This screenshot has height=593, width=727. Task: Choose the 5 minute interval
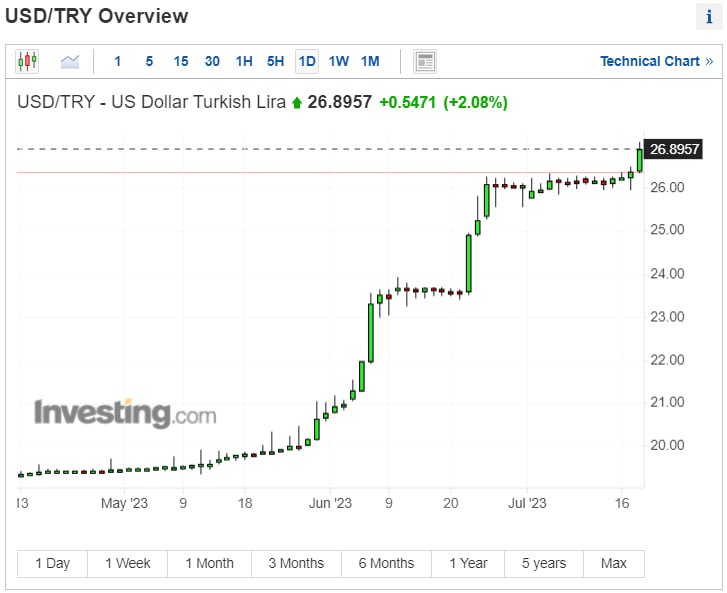click(x=149, y=61)
